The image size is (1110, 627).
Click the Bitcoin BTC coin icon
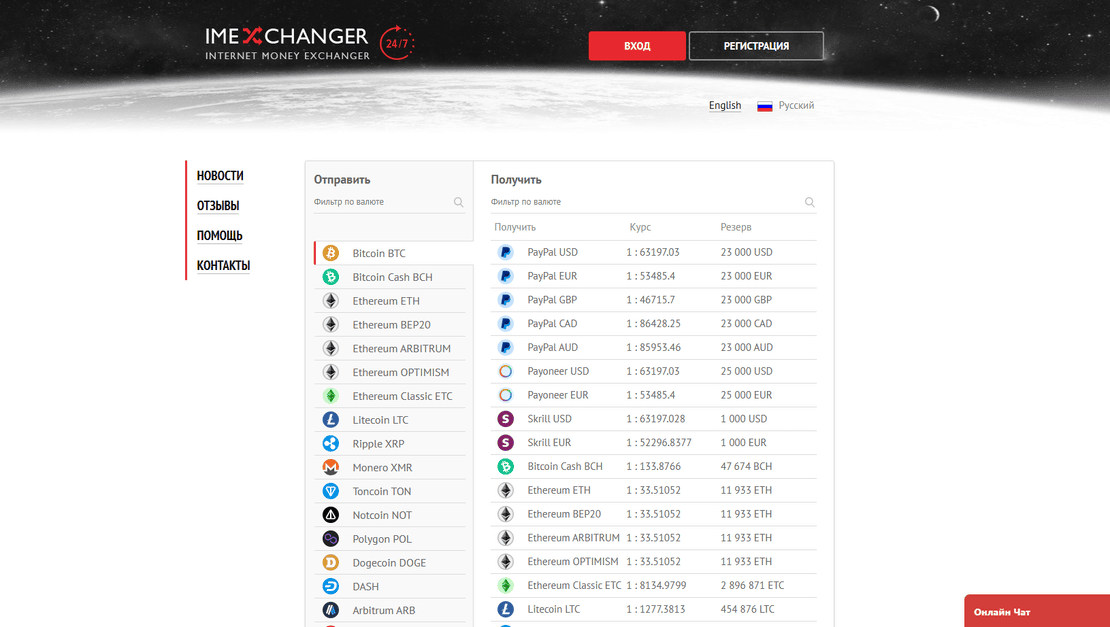[x=331, y=253]
